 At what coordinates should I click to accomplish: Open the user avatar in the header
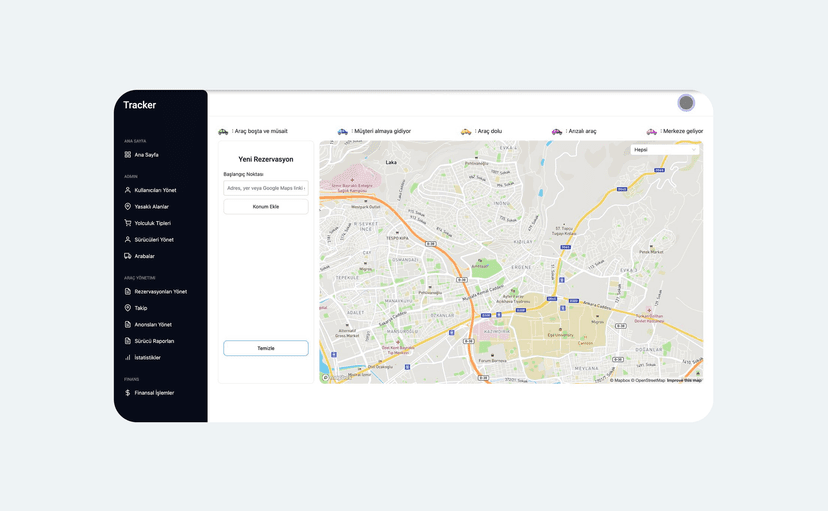(x=686, y=103)
